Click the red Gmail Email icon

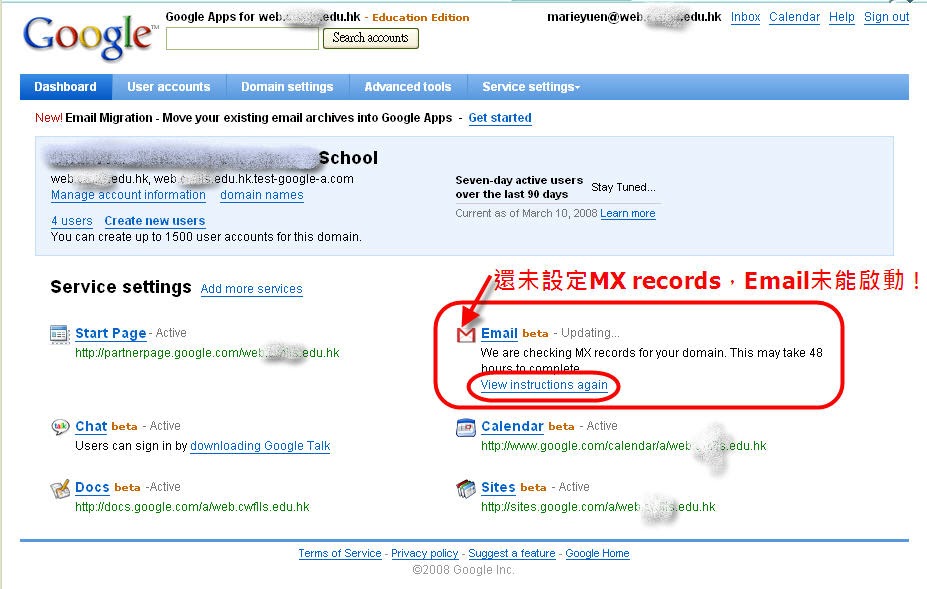466,335
